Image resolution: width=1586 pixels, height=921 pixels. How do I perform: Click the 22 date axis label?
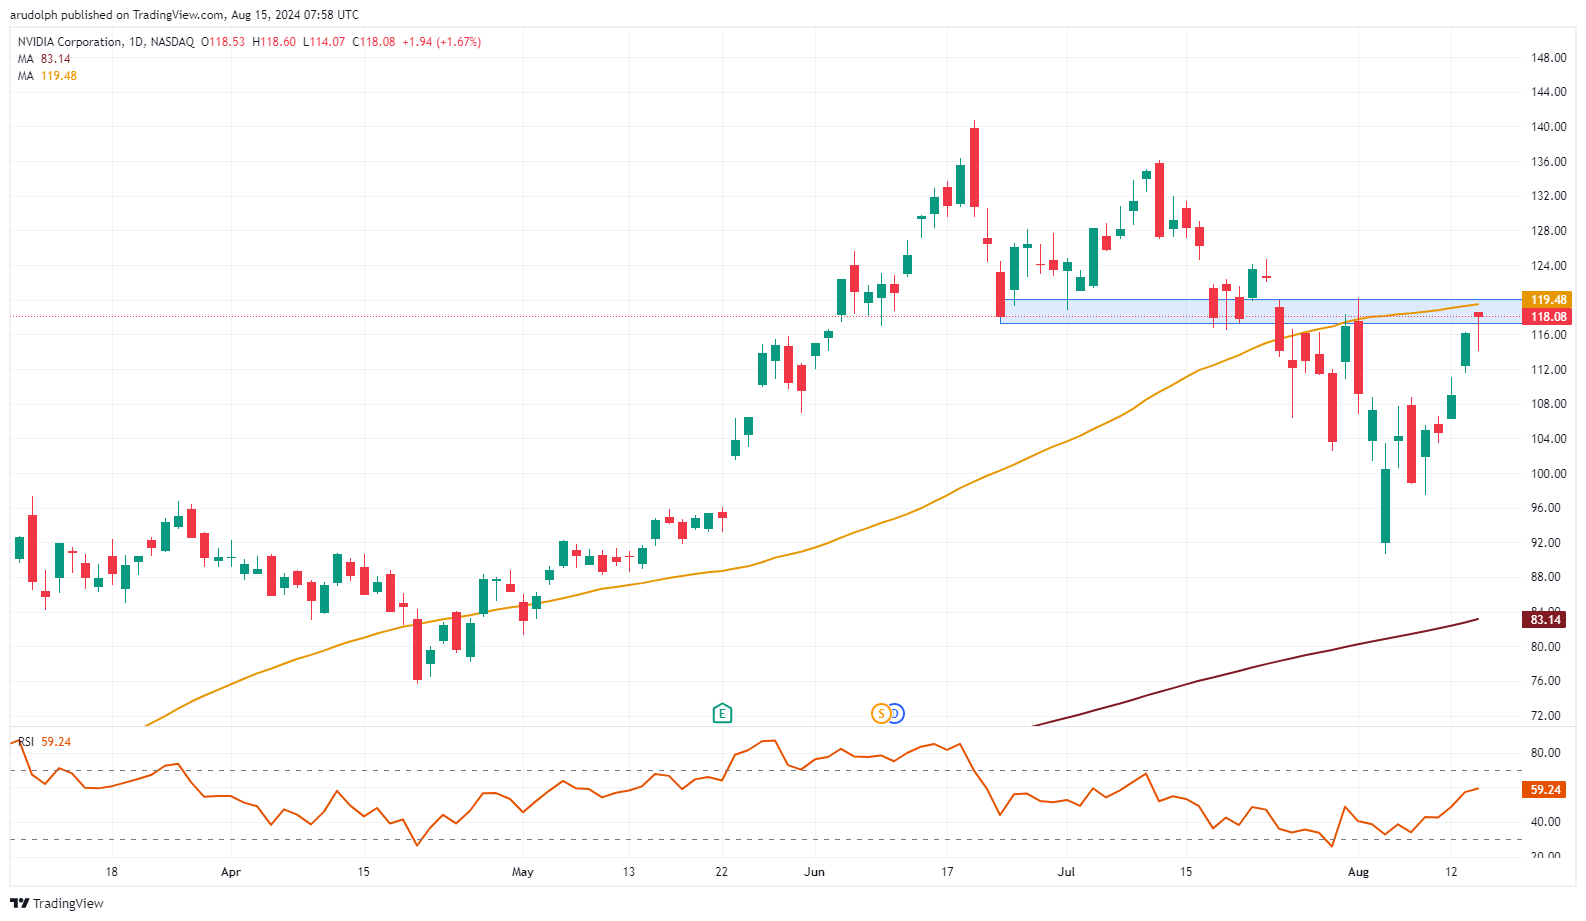722,872
